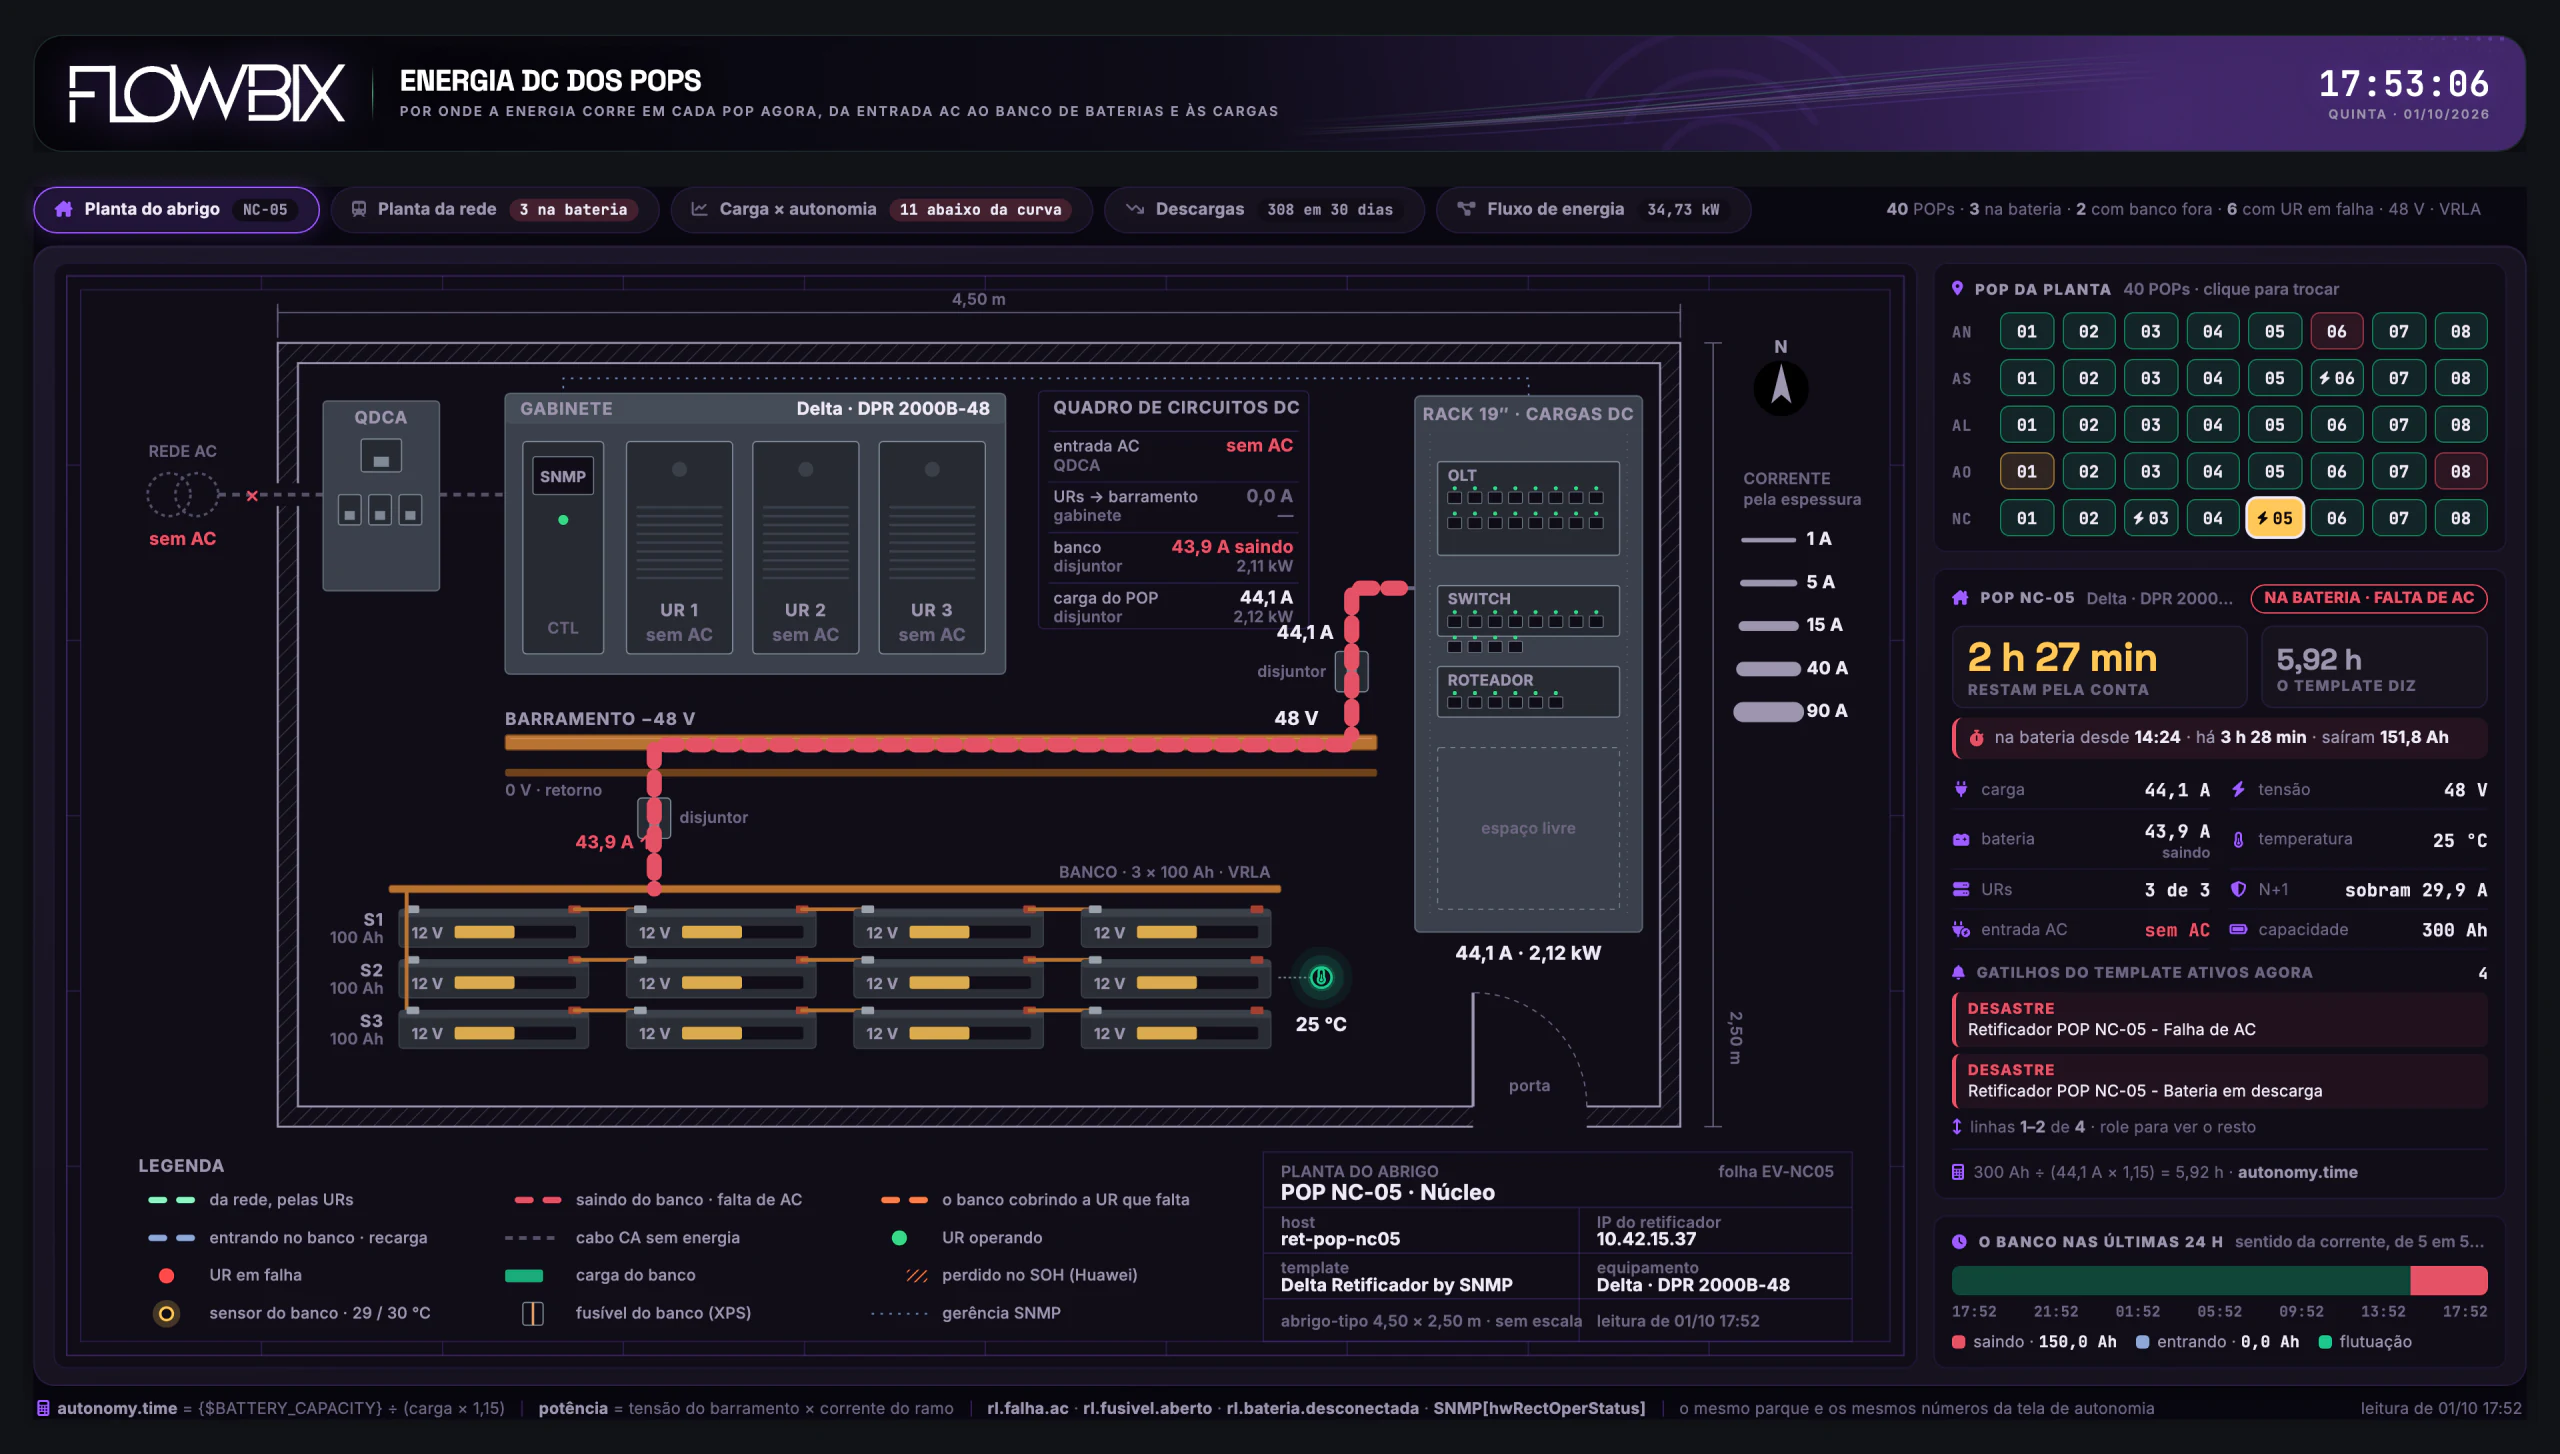
Task: Click the UR 1 rectifier module
Action: [679, 547]
